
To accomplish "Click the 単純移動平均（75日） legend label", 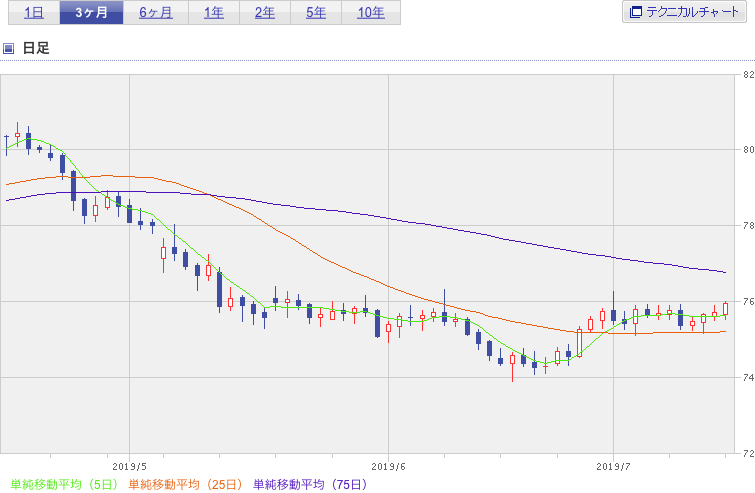I will click(310, 484).
